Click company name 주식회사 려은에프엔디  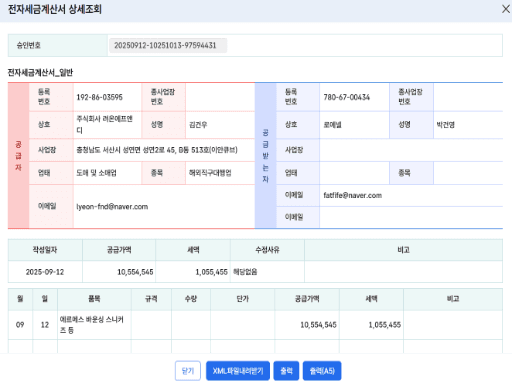click(104, 124)
